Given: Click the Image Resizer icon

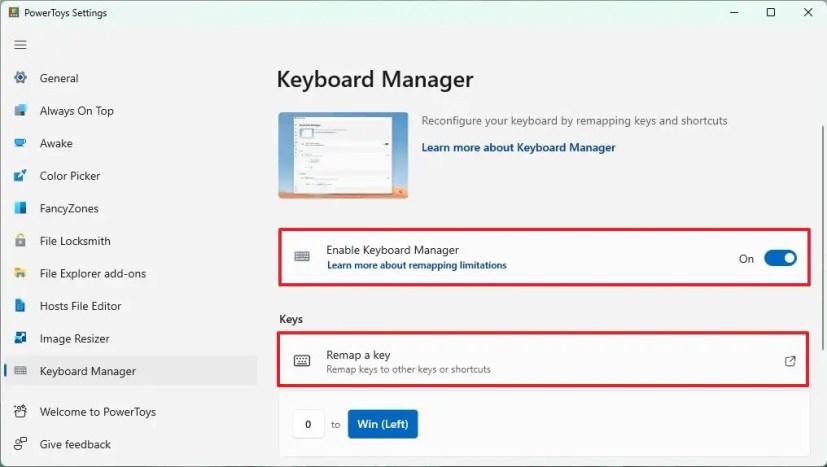Looking at the screenshot, I should (x=20, y=338).
